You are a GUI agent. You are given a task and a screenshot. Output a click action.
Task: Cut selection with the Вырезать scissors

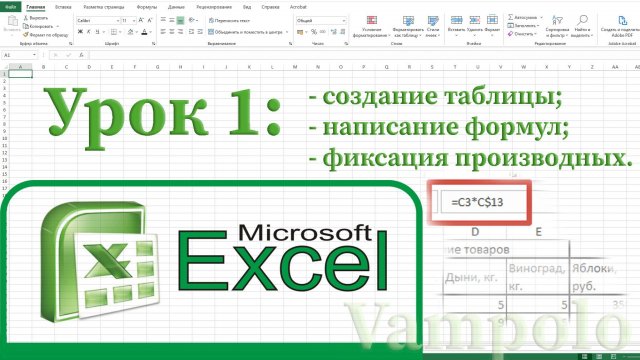(36, 18)
